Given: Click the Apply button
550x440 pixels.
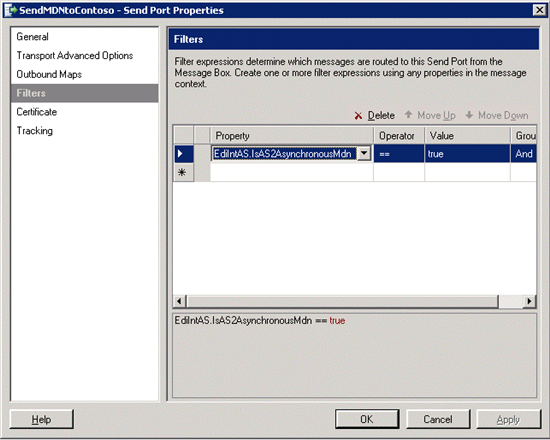Looking at the screenshot, I should (x=508, y=419).
